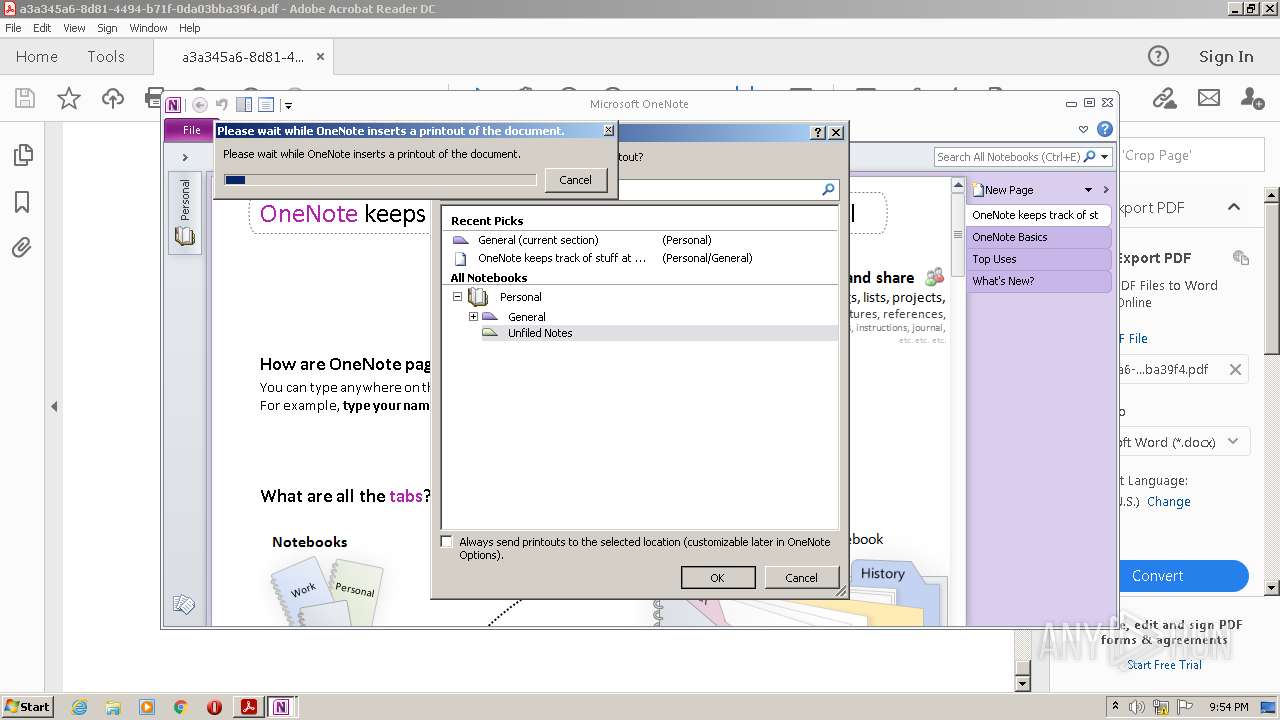Open OneNote File tab

click(x=191, y=130)
